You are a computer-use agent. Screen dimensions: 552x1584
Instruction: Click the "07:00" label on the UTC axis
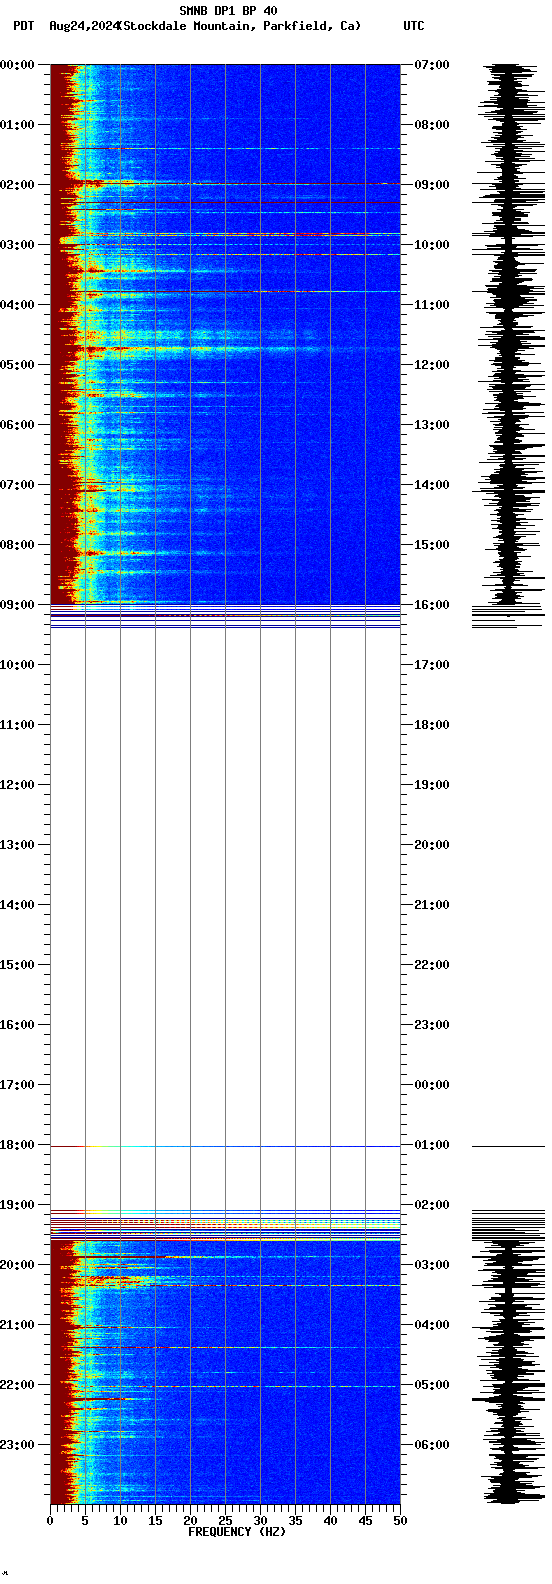[432, 65]
